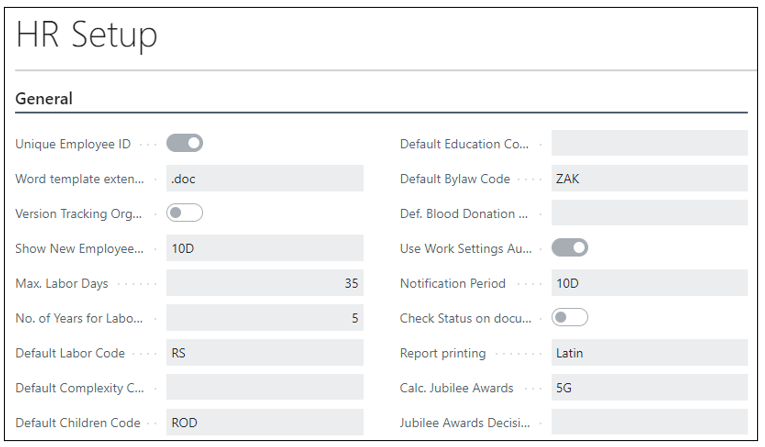The image size is (765, 447).
Task: Click the empty Default Complexity Code field
Action: coord(264,388)
